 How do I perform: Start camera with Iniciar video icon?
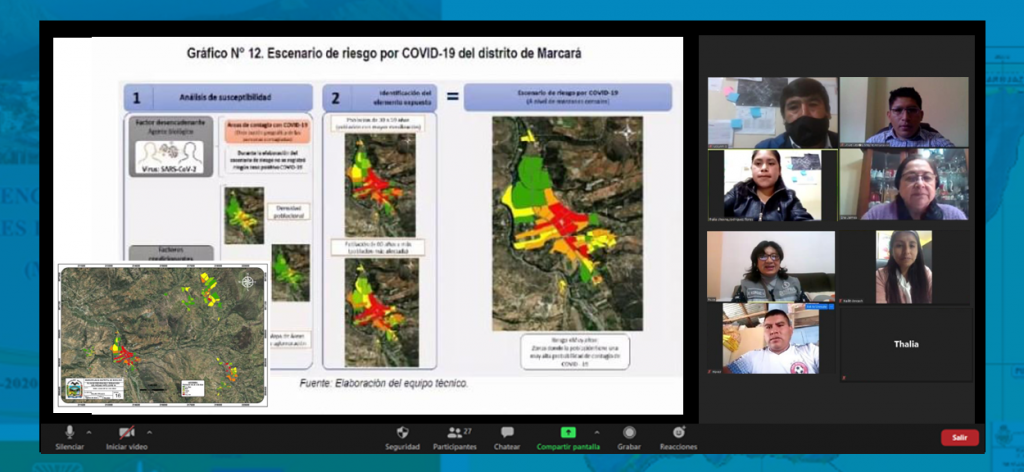pos(126,432)
